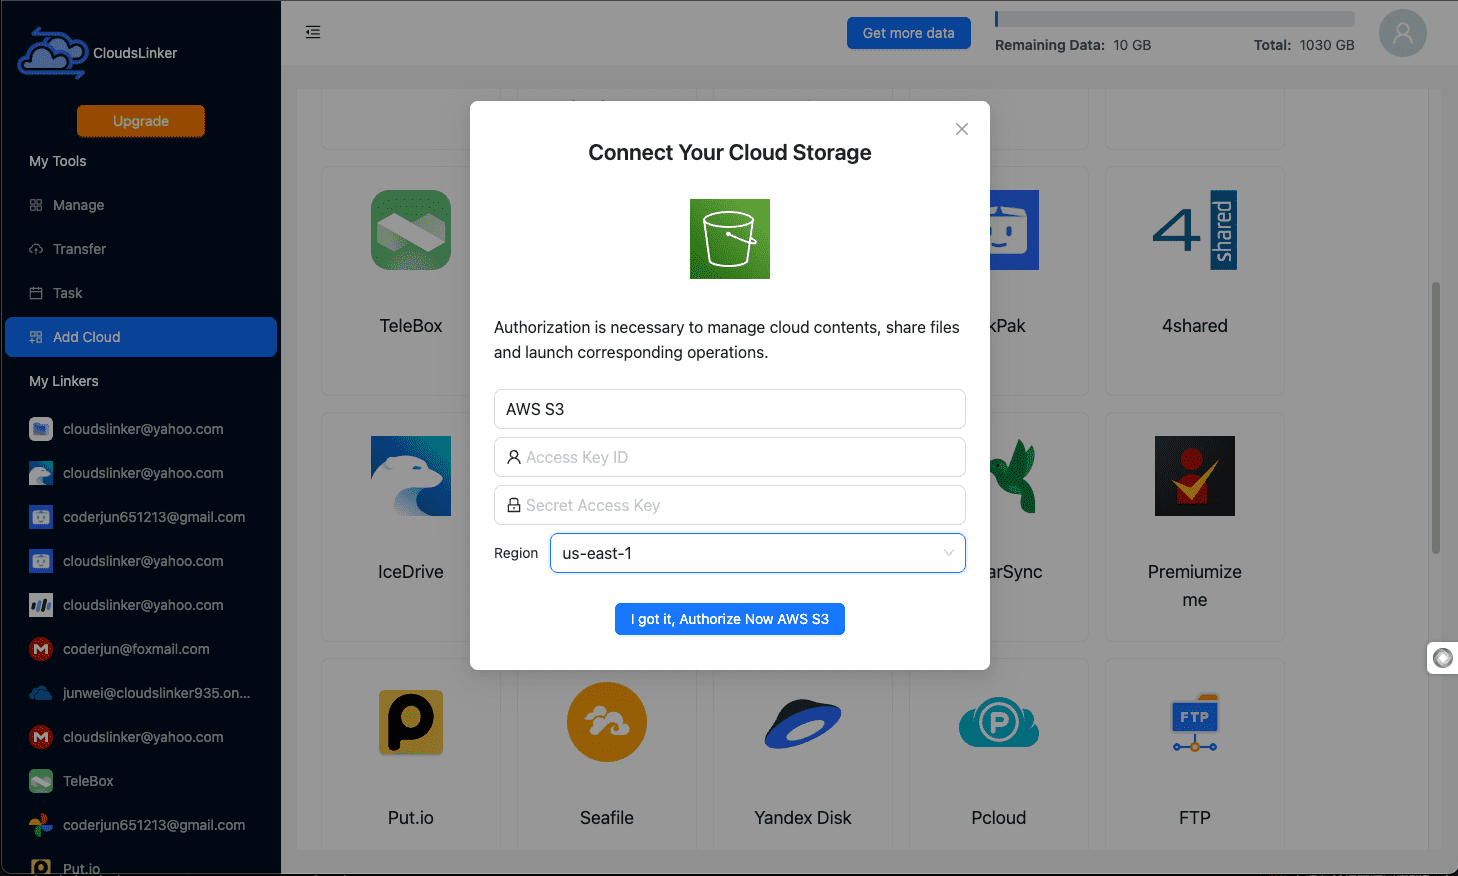
Task: Click the Google Photos icon beside coderjun651213@gmail.com
Action: coord(41,825)
